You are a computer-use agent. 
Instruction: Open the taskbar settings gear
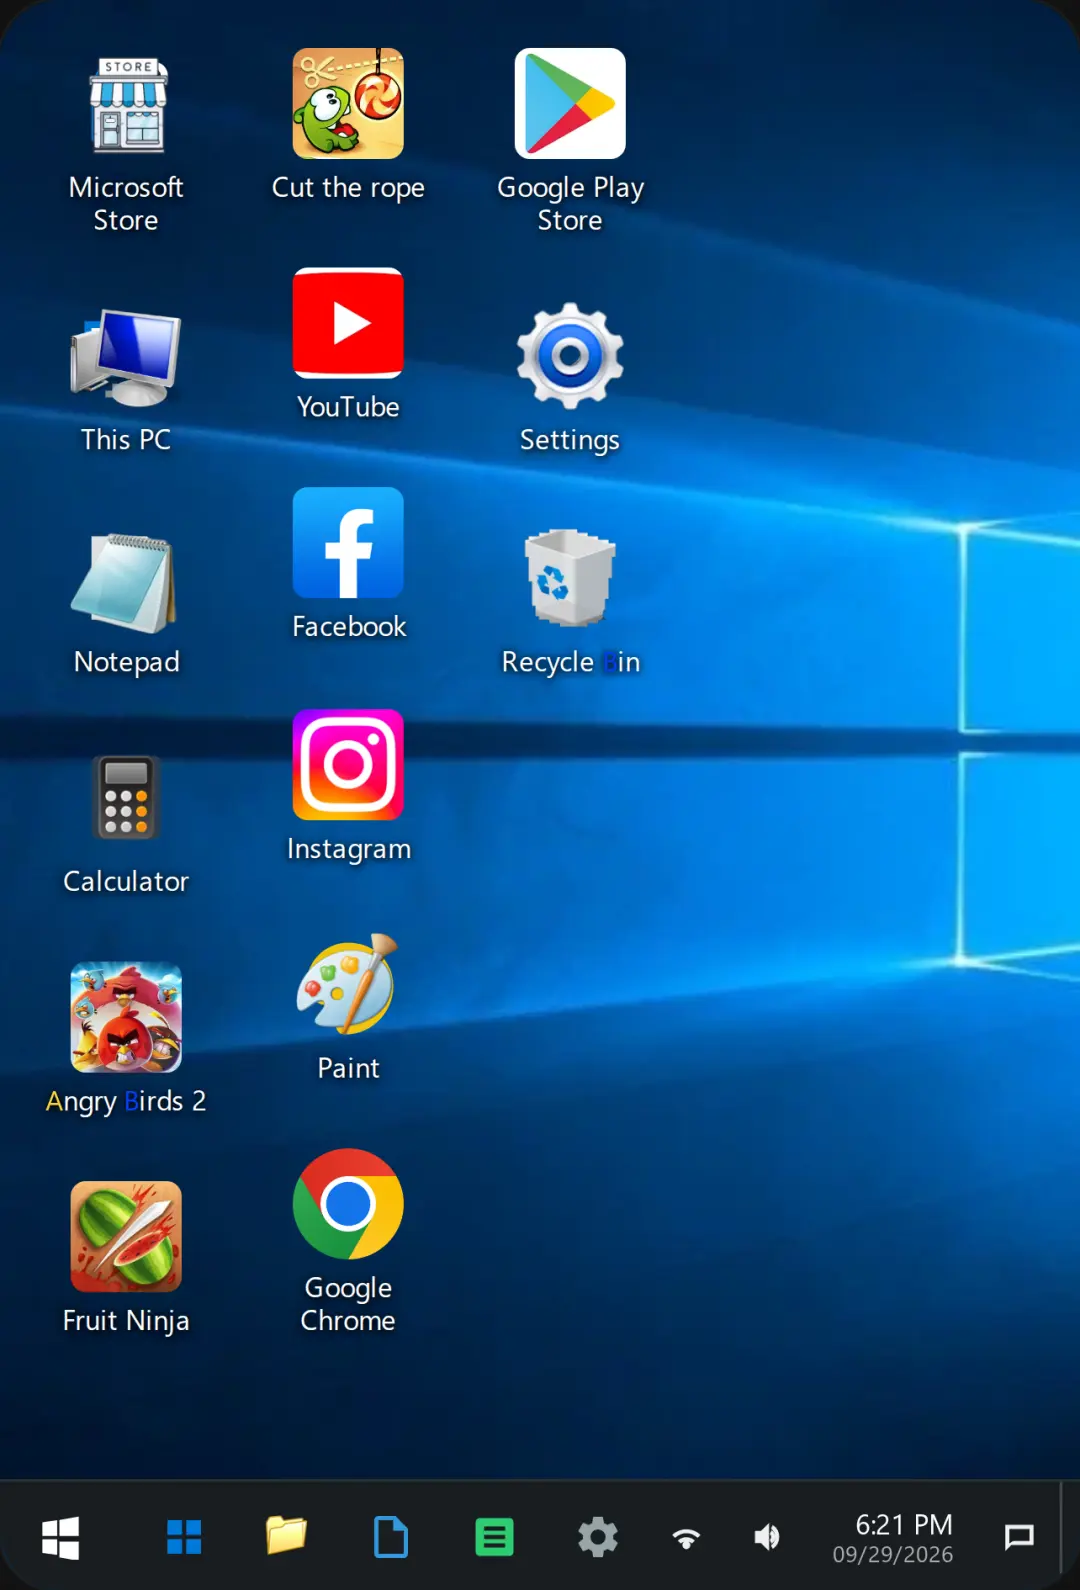coord(598,1537)
